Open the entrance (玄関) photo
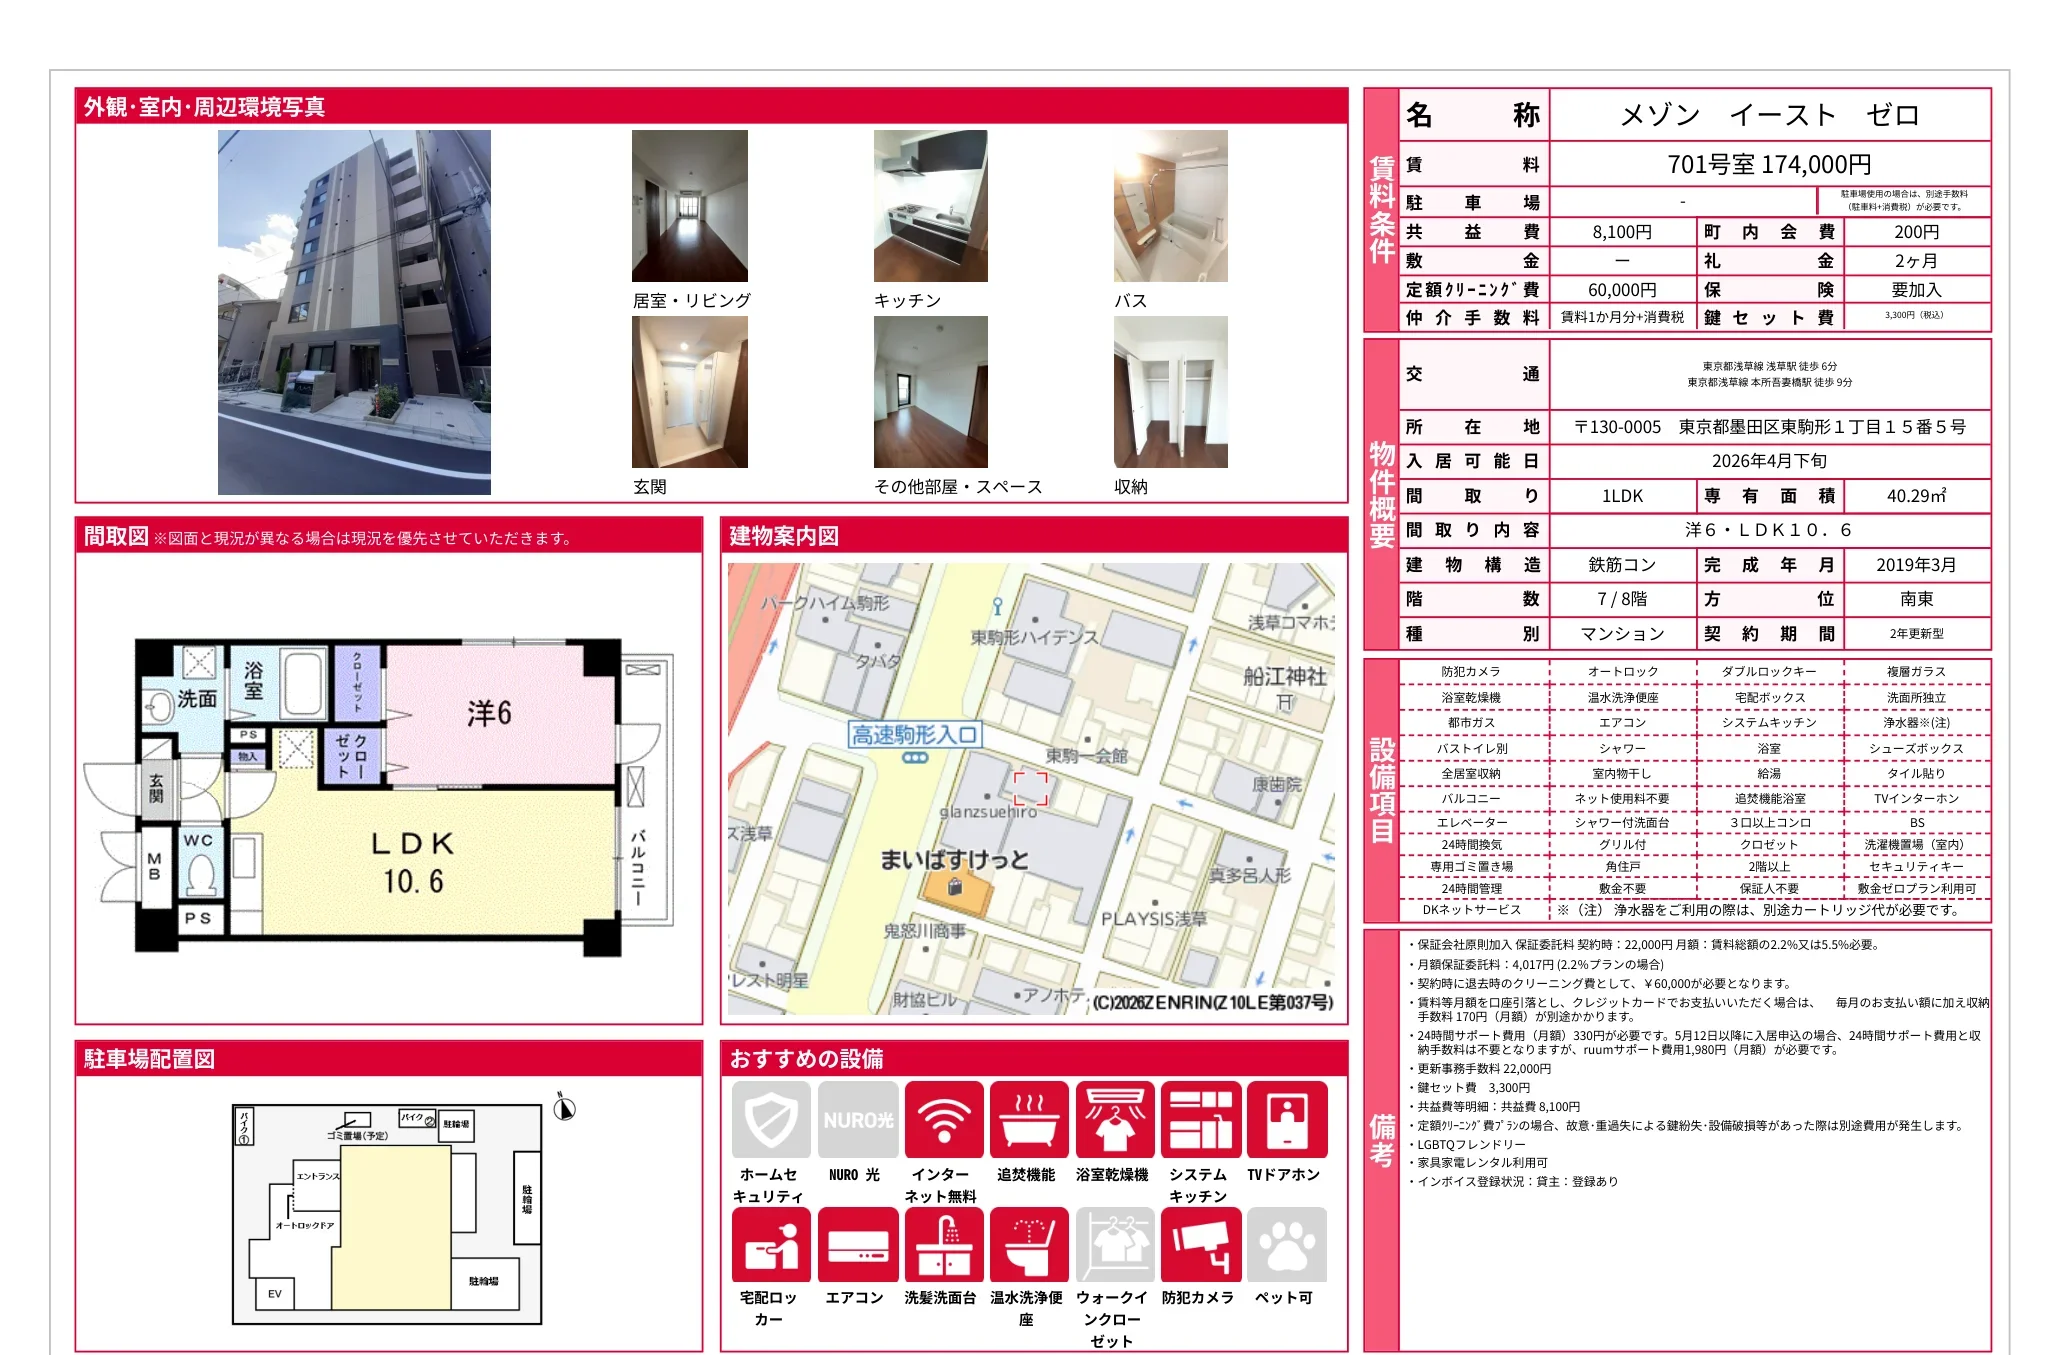This screenshot has width=2056, height=1355. click(689, 392)
